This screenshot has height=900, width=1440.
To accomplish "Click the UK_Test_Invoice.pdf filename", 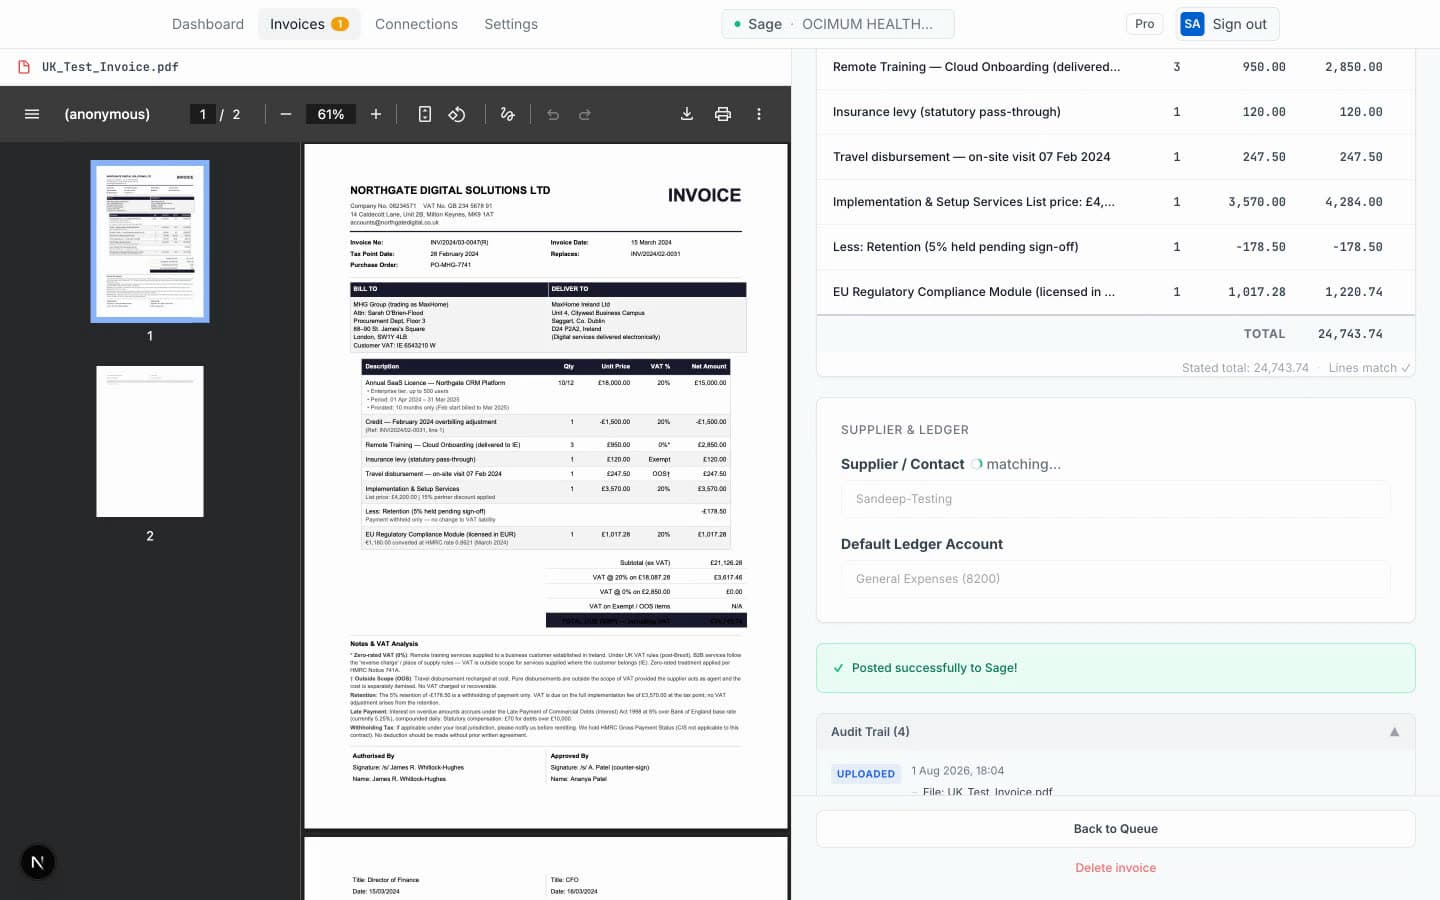I will [x=110, y=67].
